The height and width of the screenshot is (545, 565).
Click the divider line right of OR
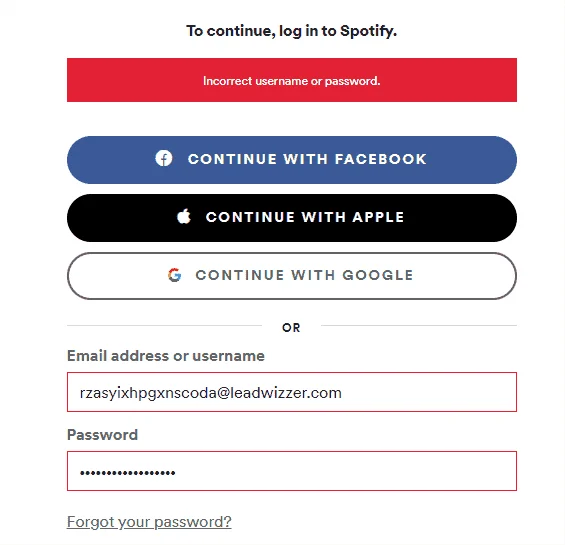[x=419, y=325]
